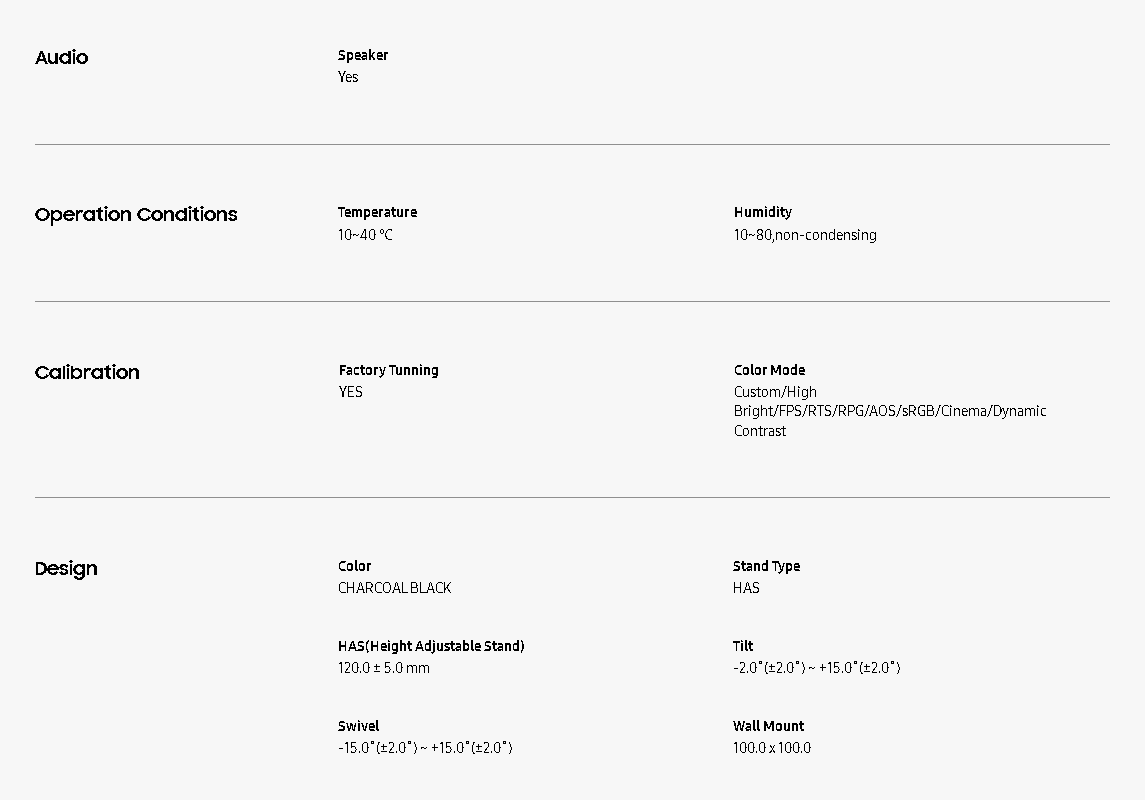Click the CHARCOAL BLACK color value
This screenshot has width=1145, height=800.
pyautogui.click(x=394, y=588)
